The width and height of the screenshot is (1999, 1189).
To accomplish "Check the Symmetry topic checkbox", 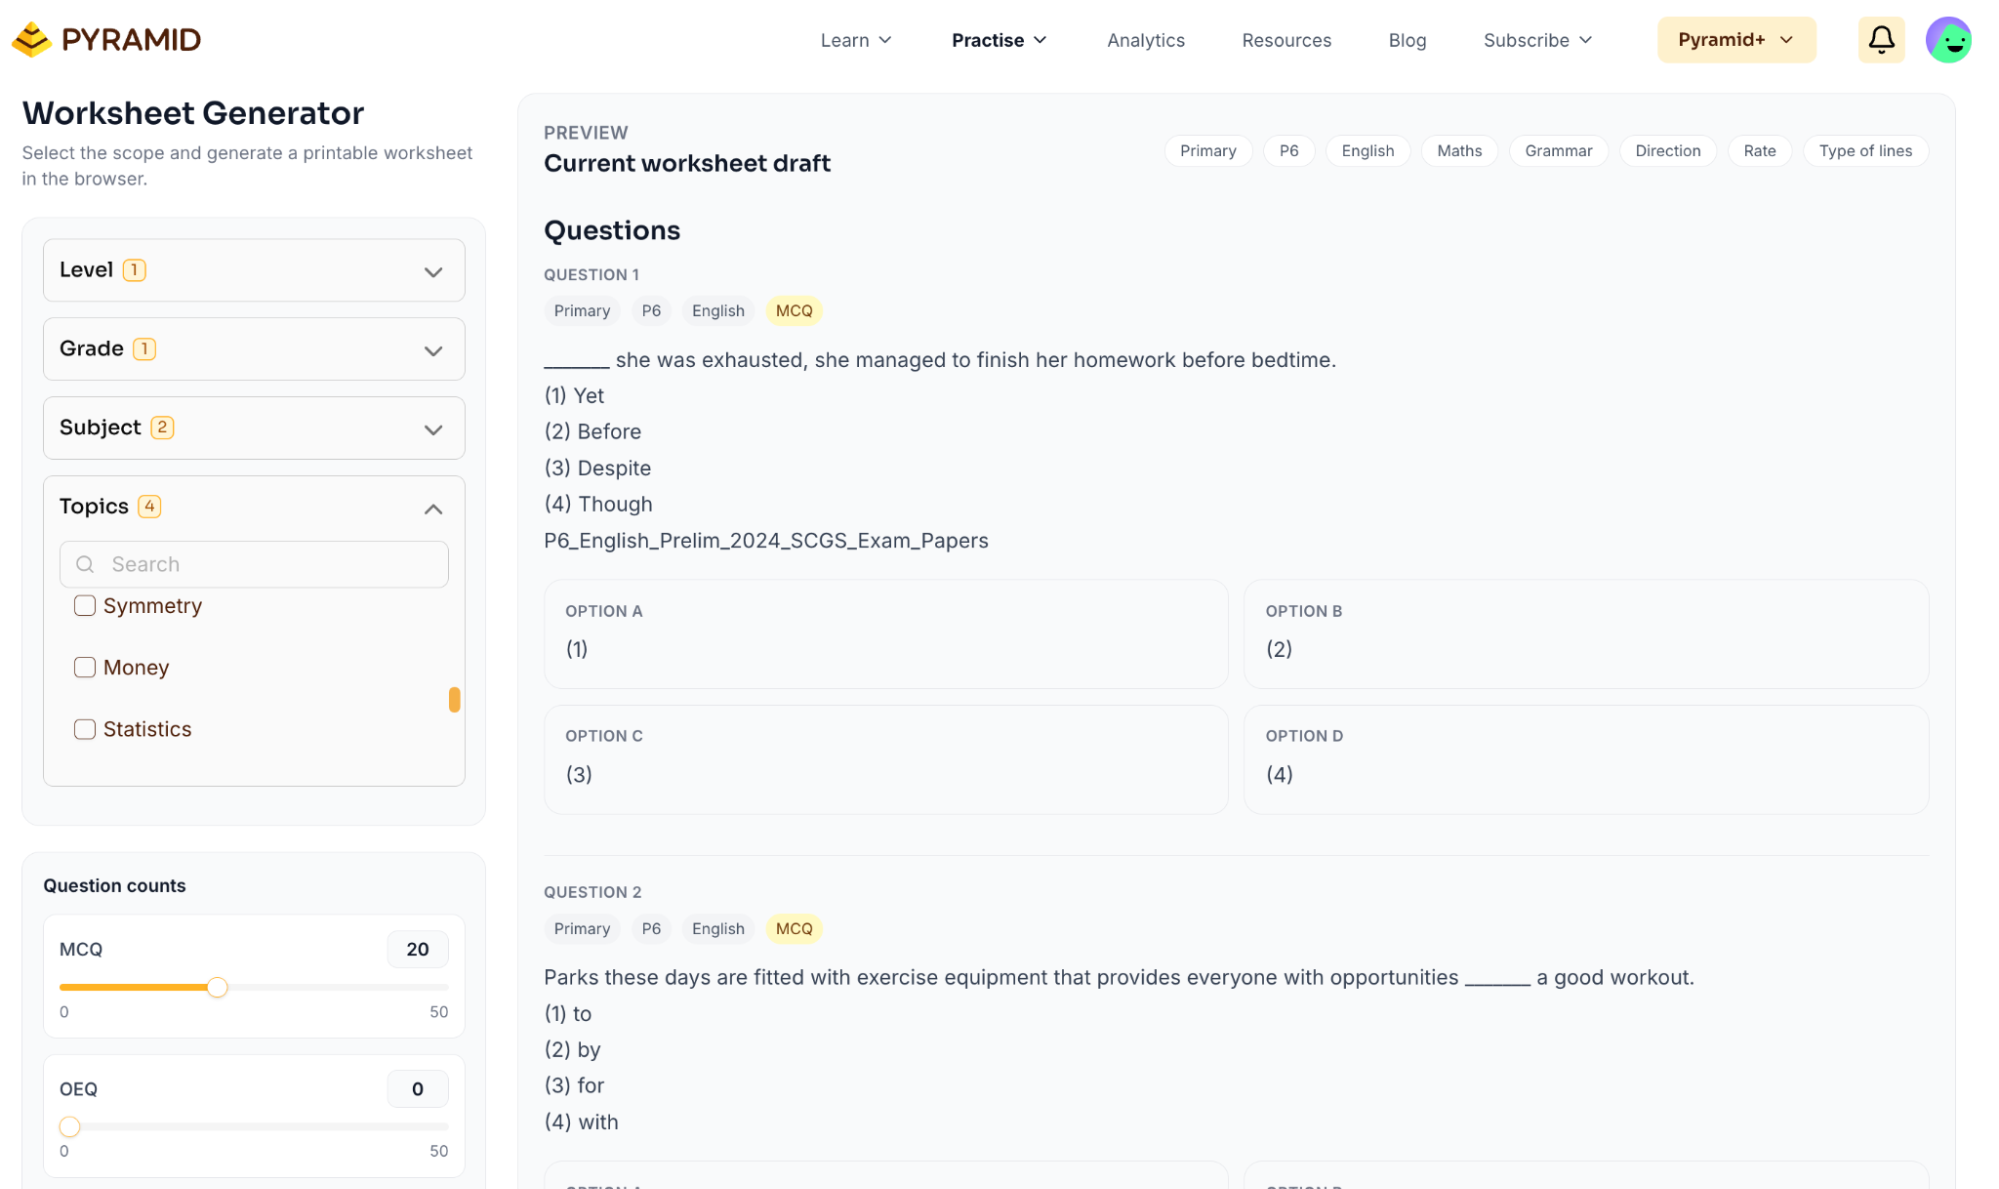I will tap(85, 606).
